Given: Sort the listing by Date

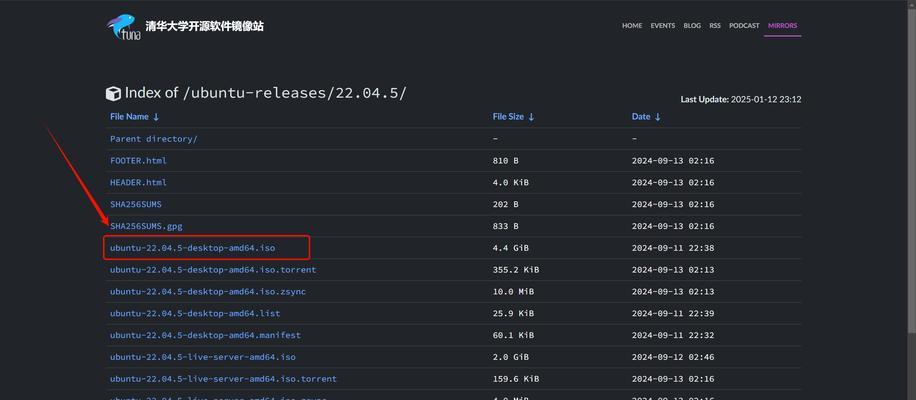Looking at the screenshot, I should (646, 117).
